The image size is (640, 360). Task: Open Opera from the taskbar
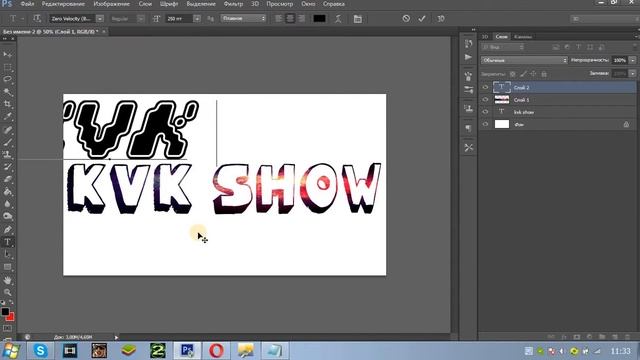[x=216, y=351]
